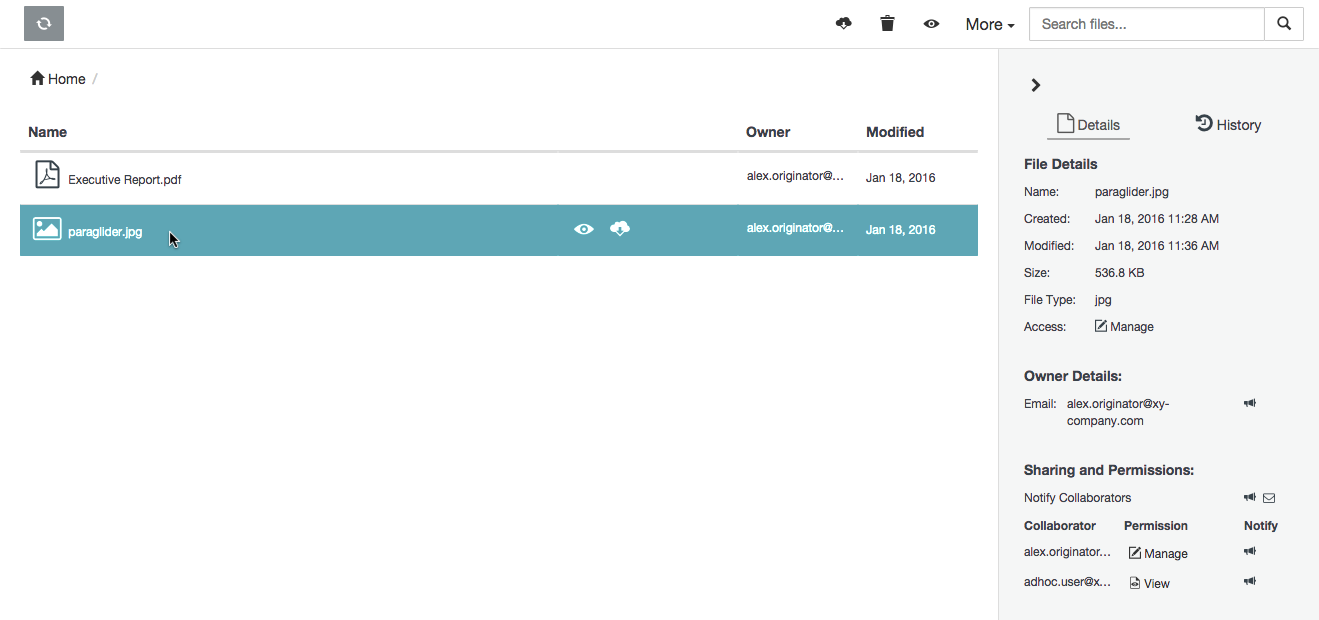Image resolution: width=1319 pixels, height=620 pixels.
Task: Open the Executive Report.pdf file
Action: click(x=124, y=180)
